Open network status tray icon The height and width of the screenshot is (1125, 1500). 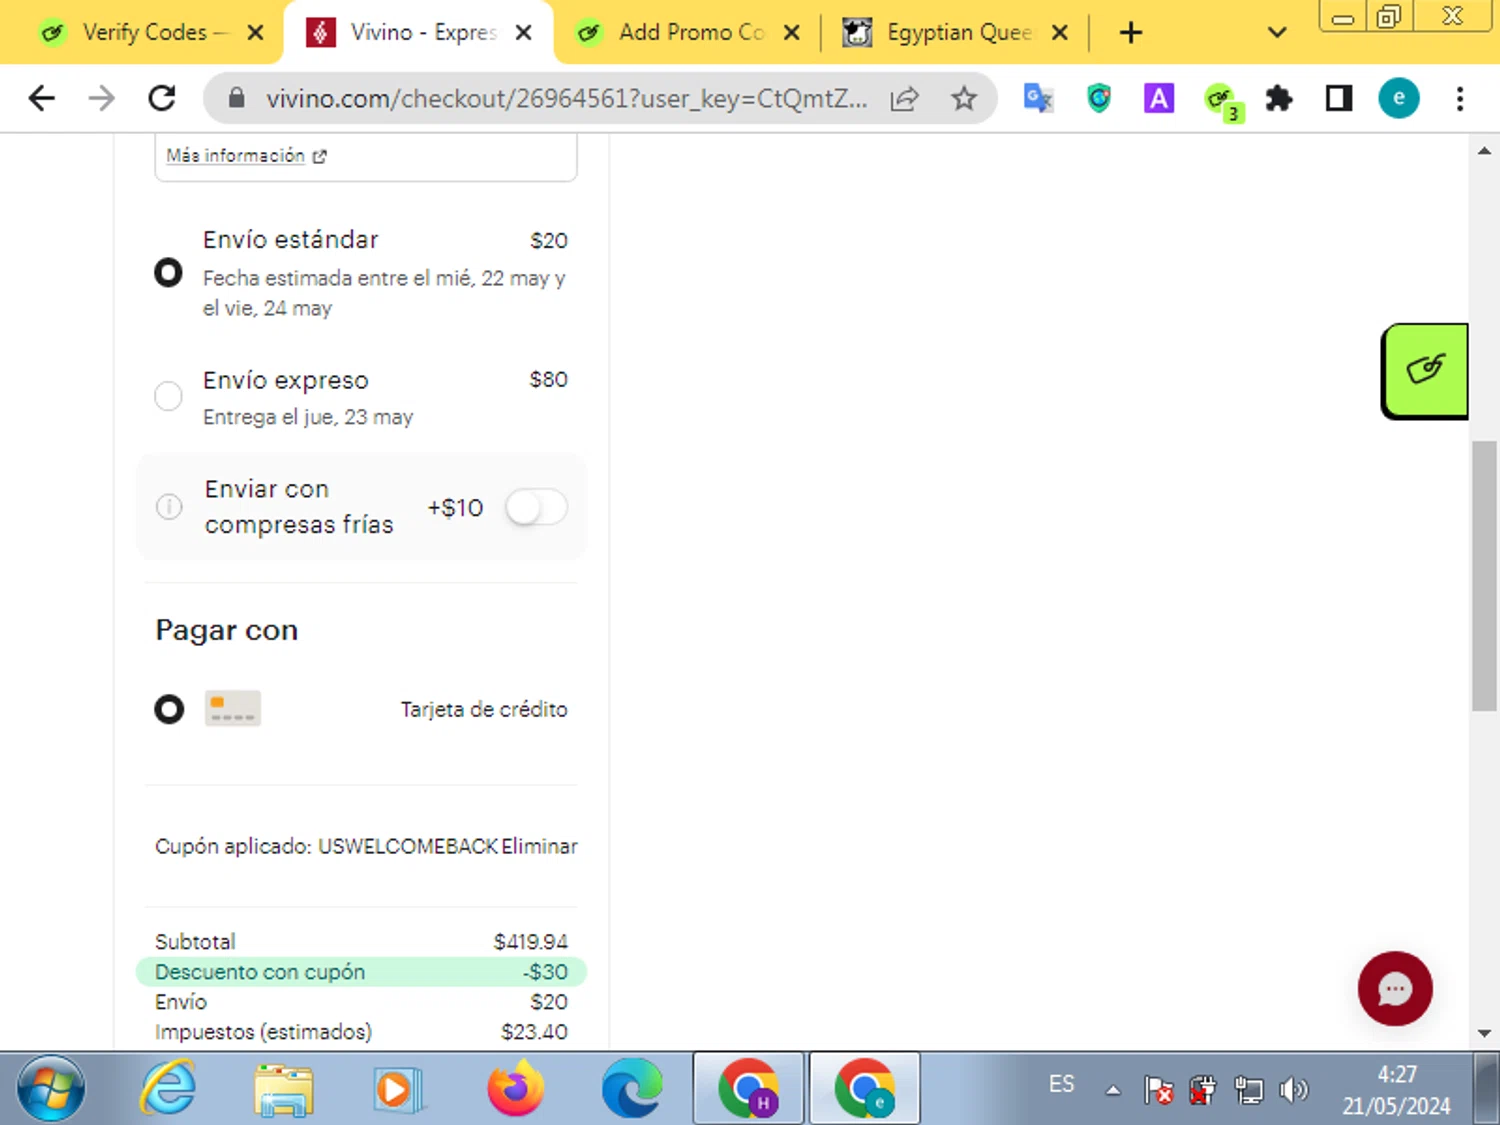(1249, 1089)
